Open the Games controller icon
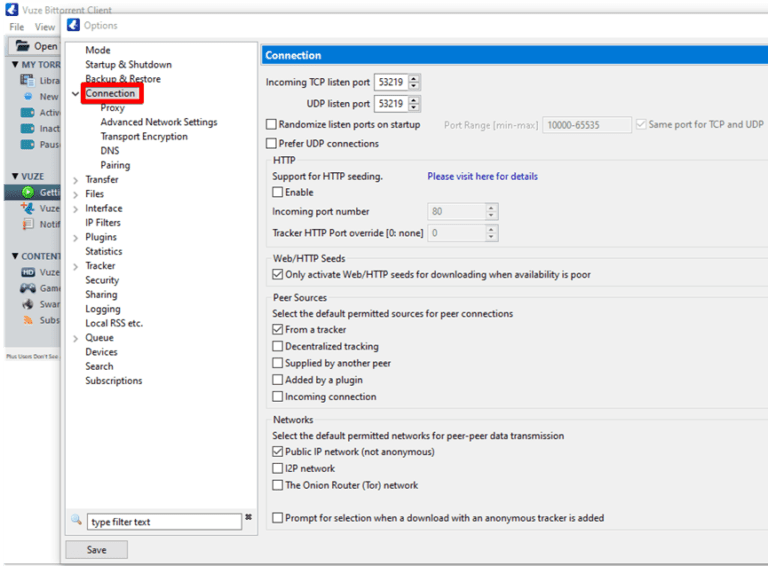This screenshot has height=566, width=768. pos(27,288)
